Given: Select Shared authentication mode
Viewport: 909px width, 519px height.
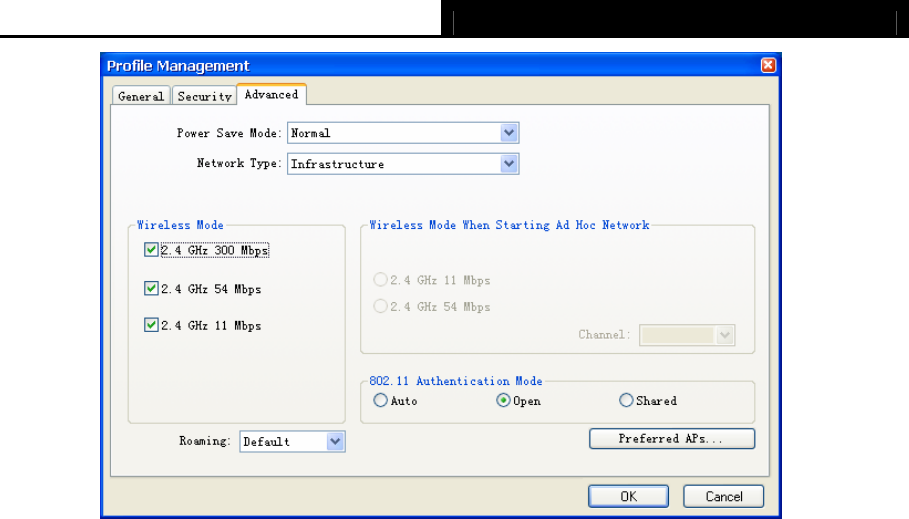Looking at the screenshot, I should 626,400.
